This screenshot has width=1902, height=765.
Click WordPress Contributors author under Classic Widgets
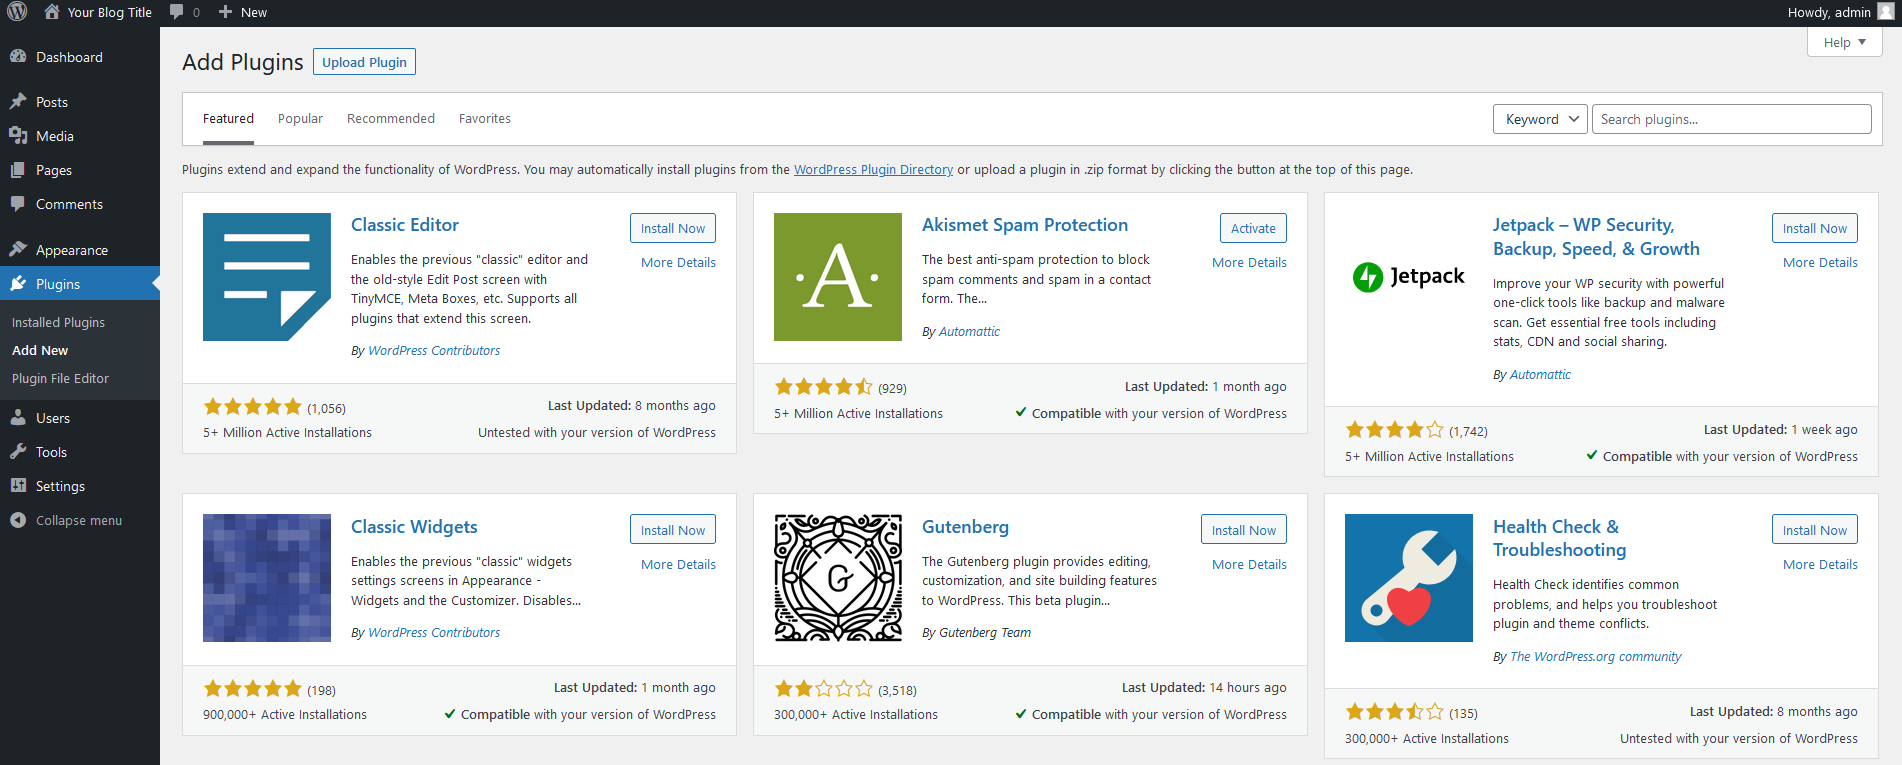click(434, 632)
